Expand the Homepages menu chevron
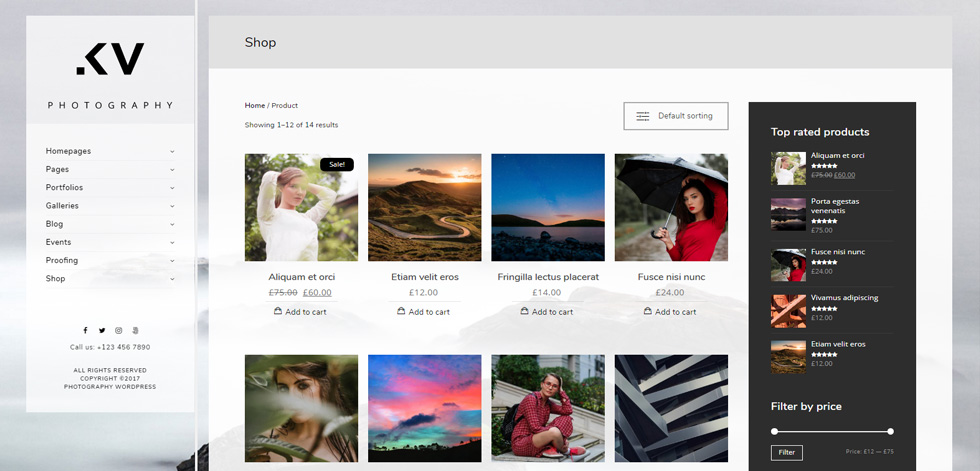This screenshot has height=471, width=980. tap(172, 151)
